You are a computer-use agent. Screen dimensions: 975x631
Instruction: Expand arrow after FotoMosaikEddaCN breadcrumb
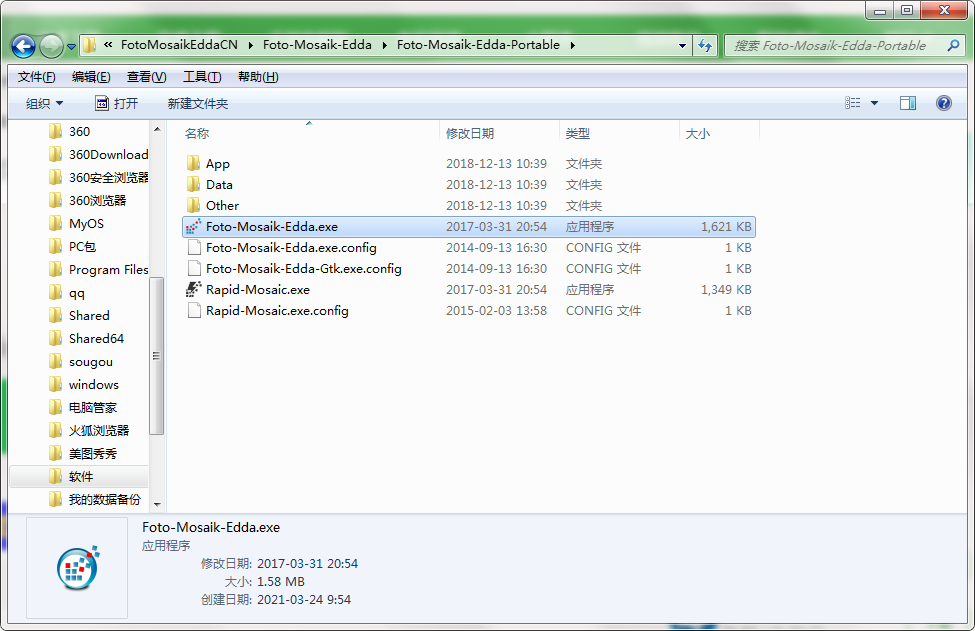point(250,45)
